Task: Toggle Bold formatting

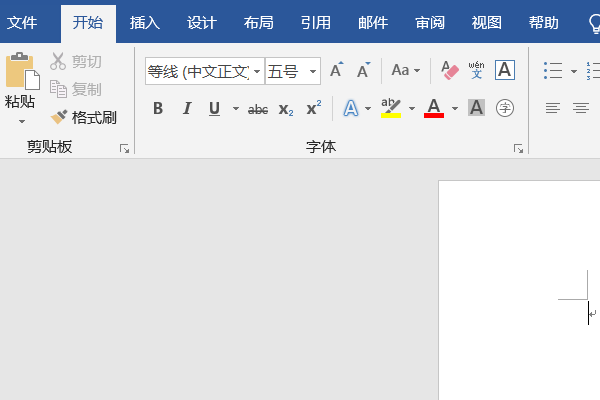Action: 158,109
